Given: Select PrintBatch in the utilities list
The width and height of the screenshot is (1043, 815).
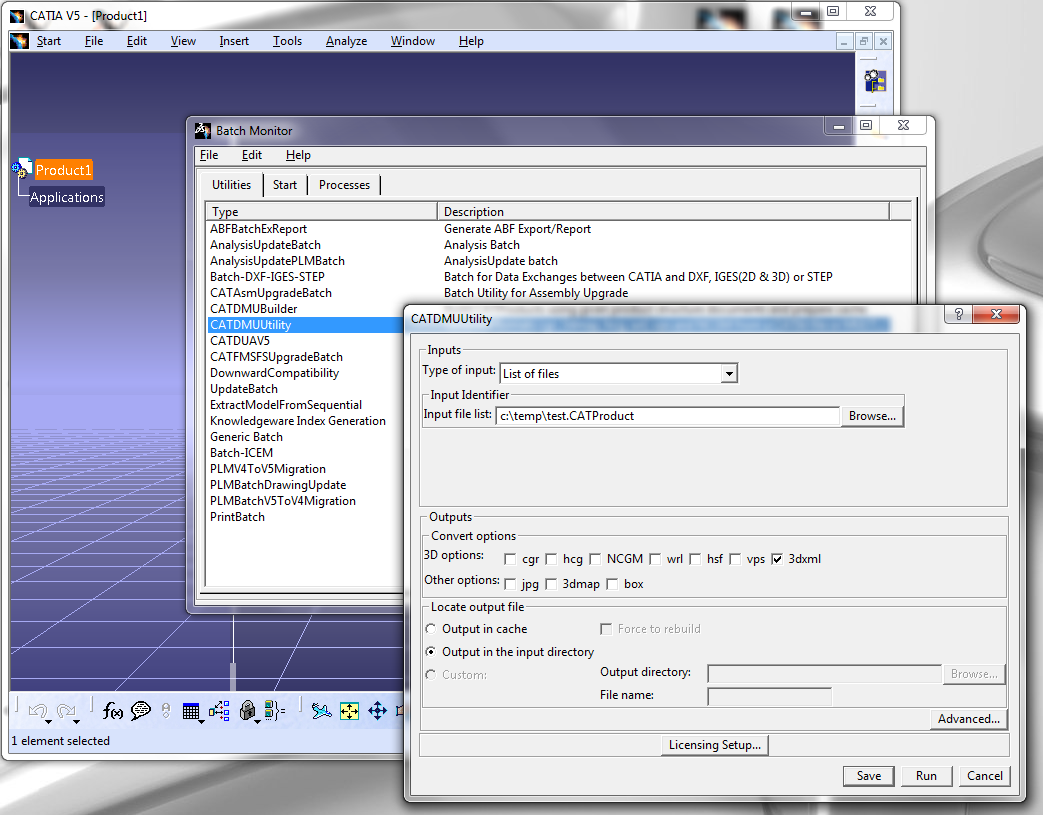Looking at the screenshot, I should 237,517.
